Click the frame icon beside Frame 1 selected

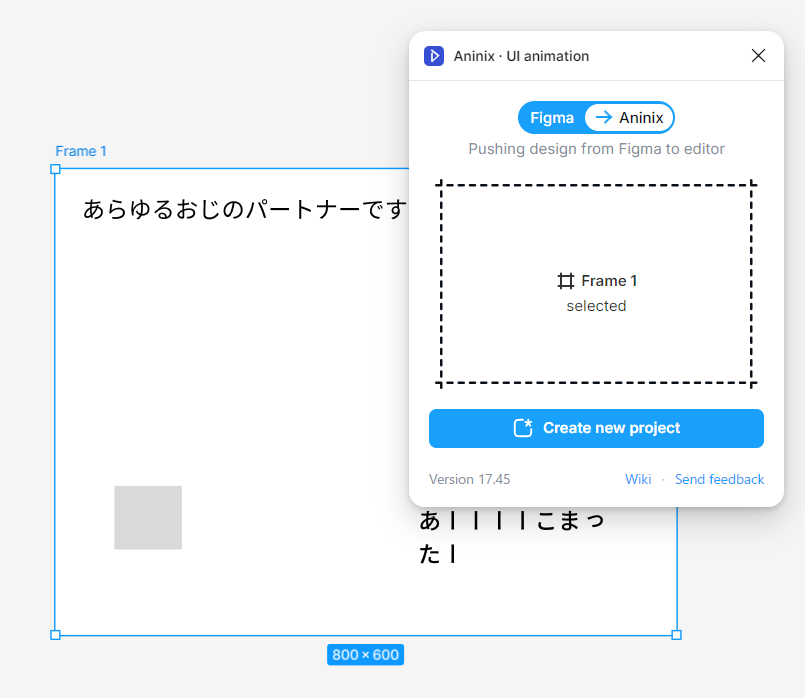(566, 281)
